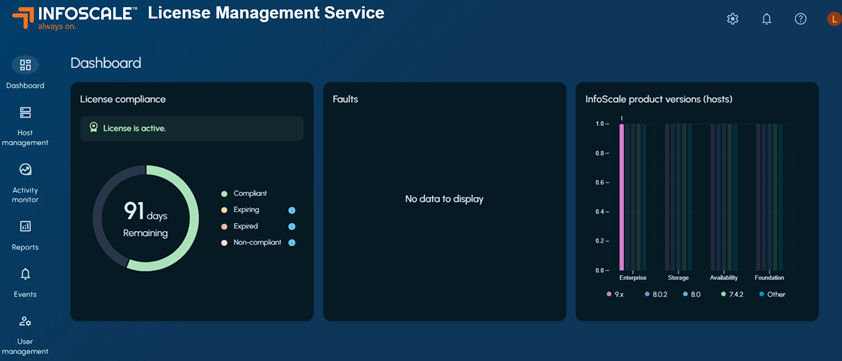Image resolution: width=842 pixels, height=361 pixels.
Task: Click the Dashboard page heading
Action: [x=106, y=63]
